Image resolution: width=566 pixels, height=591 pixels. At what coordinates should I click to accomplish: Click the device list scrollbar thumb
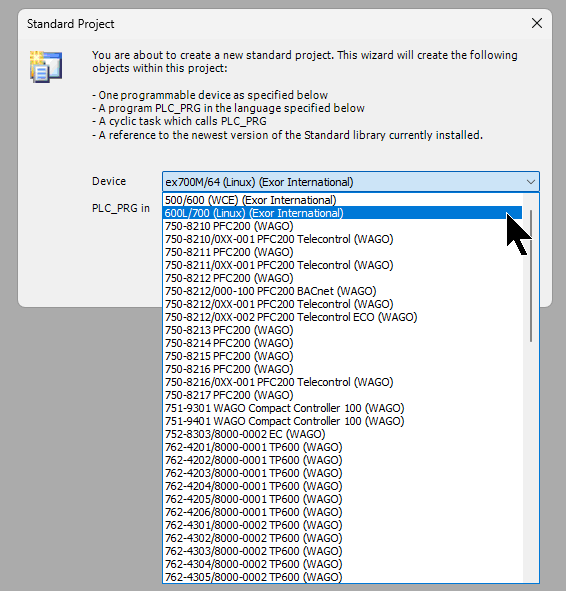click(x=531, y=276)
